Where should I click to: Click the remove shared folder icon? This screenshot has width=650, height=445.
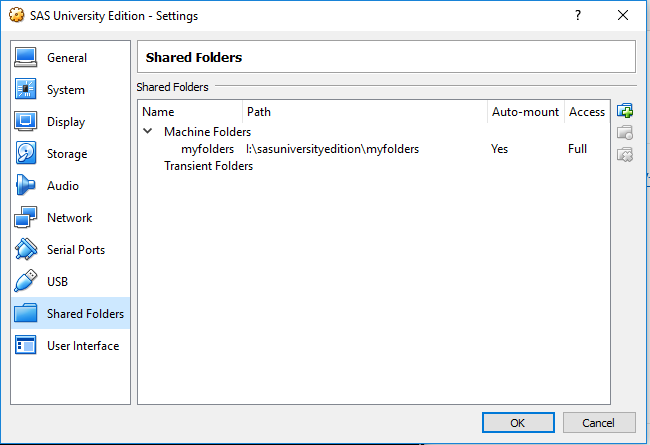coord(625,155)
